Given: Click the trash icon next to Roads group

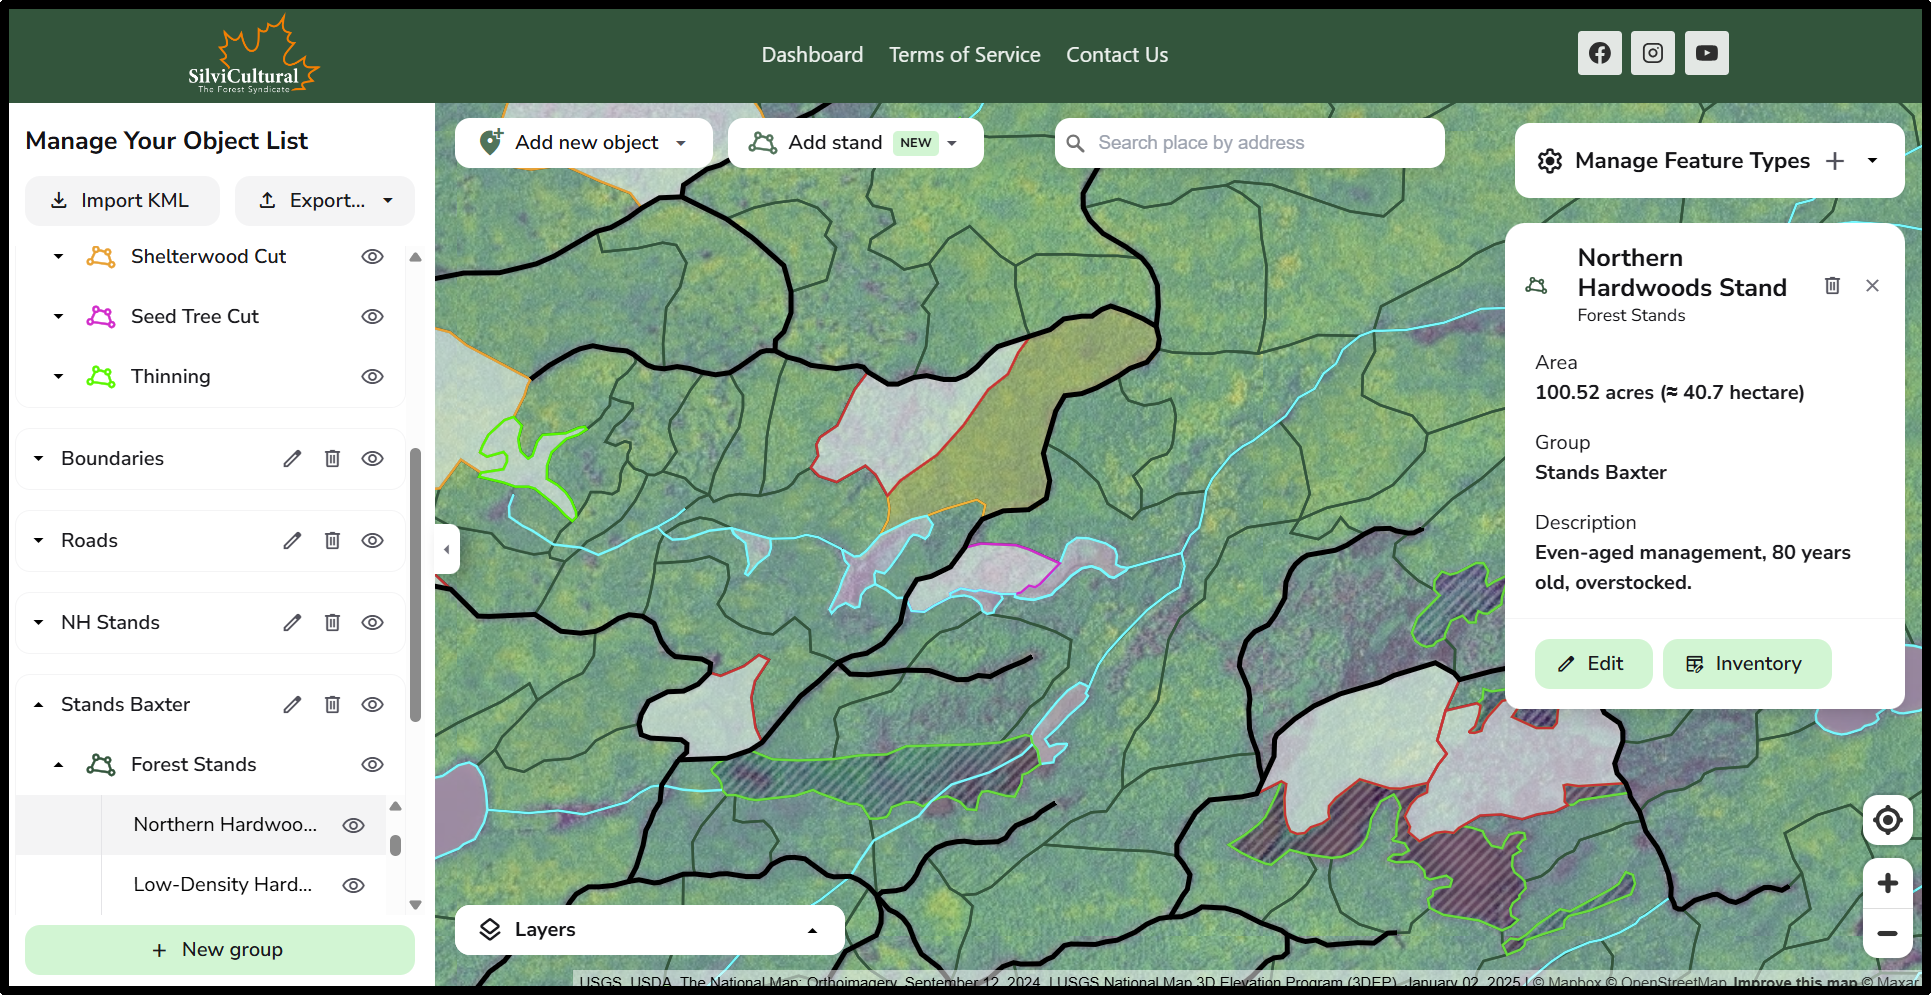Looking at the screenshot, I should [x=332, y=540].
